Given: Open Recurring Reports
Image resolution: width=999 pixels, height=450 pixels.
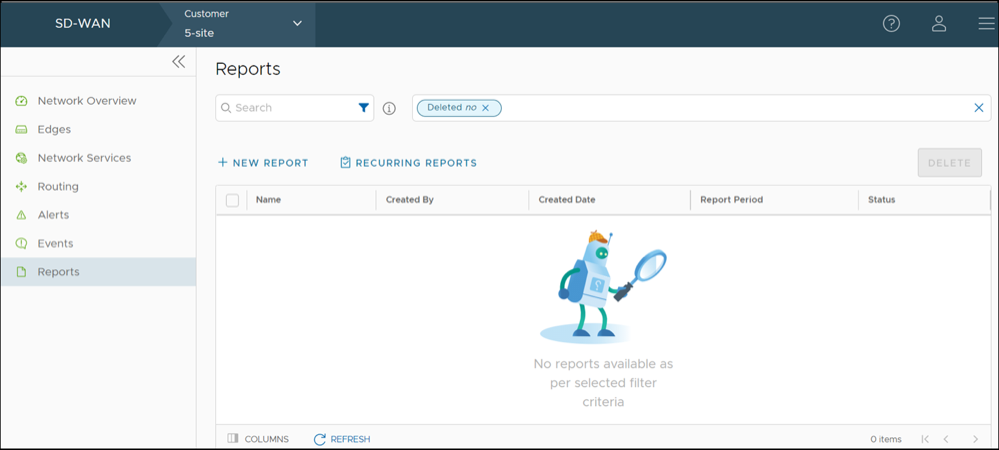Looking at the screenshot, I should point(408,163).
